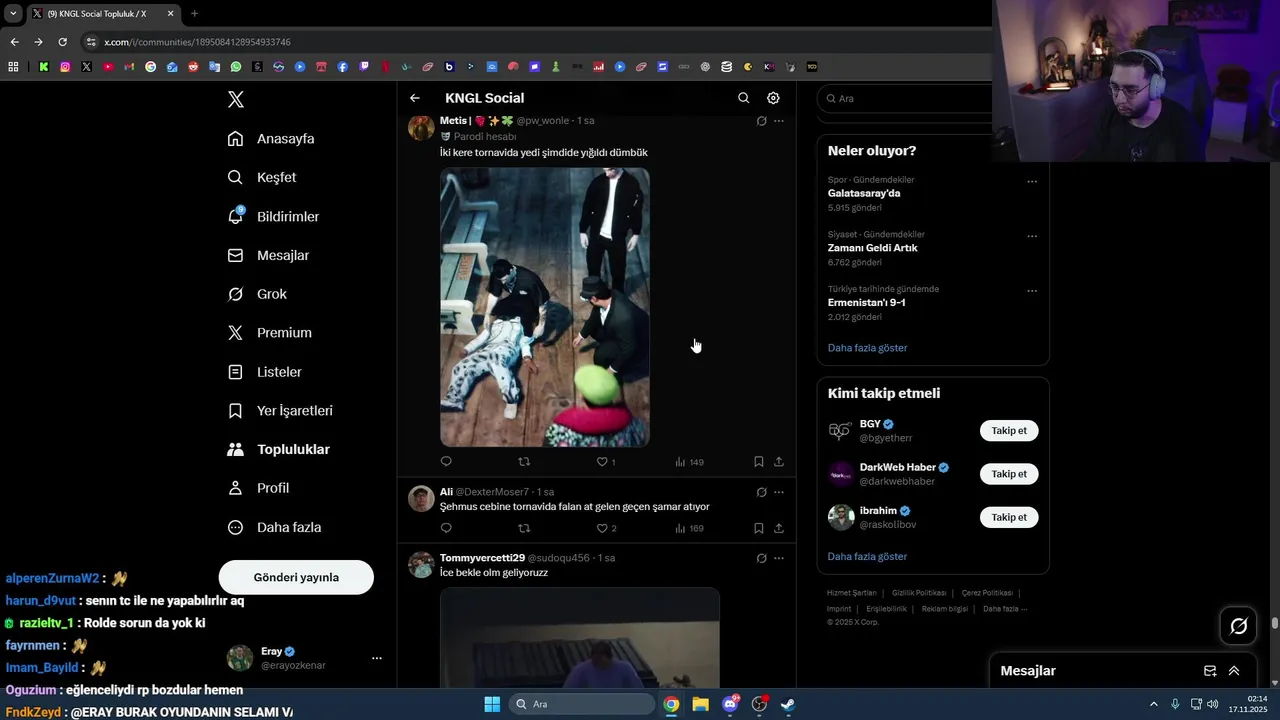Repost the Ali post

(524, 528)
